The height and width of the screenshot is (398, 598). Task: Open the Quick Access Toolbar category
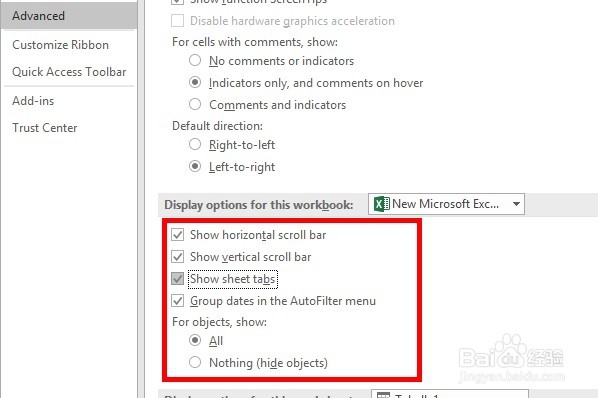click(x=69, y=72)
